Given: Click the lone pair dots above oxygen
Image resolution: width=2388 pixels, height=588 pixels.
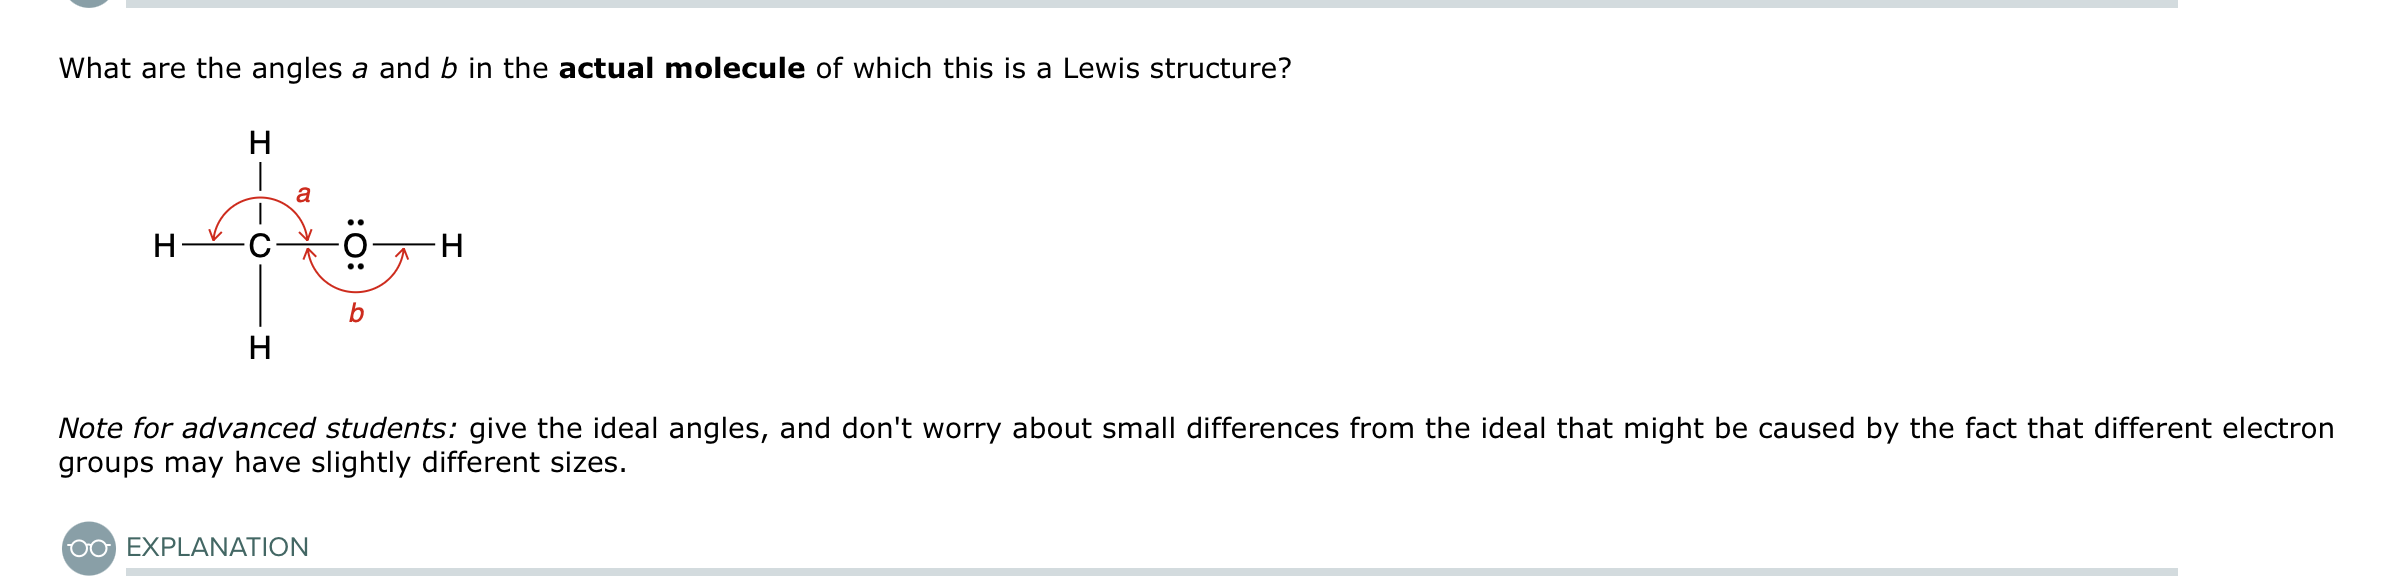Looking at the screenshot, I should [355, 222].
